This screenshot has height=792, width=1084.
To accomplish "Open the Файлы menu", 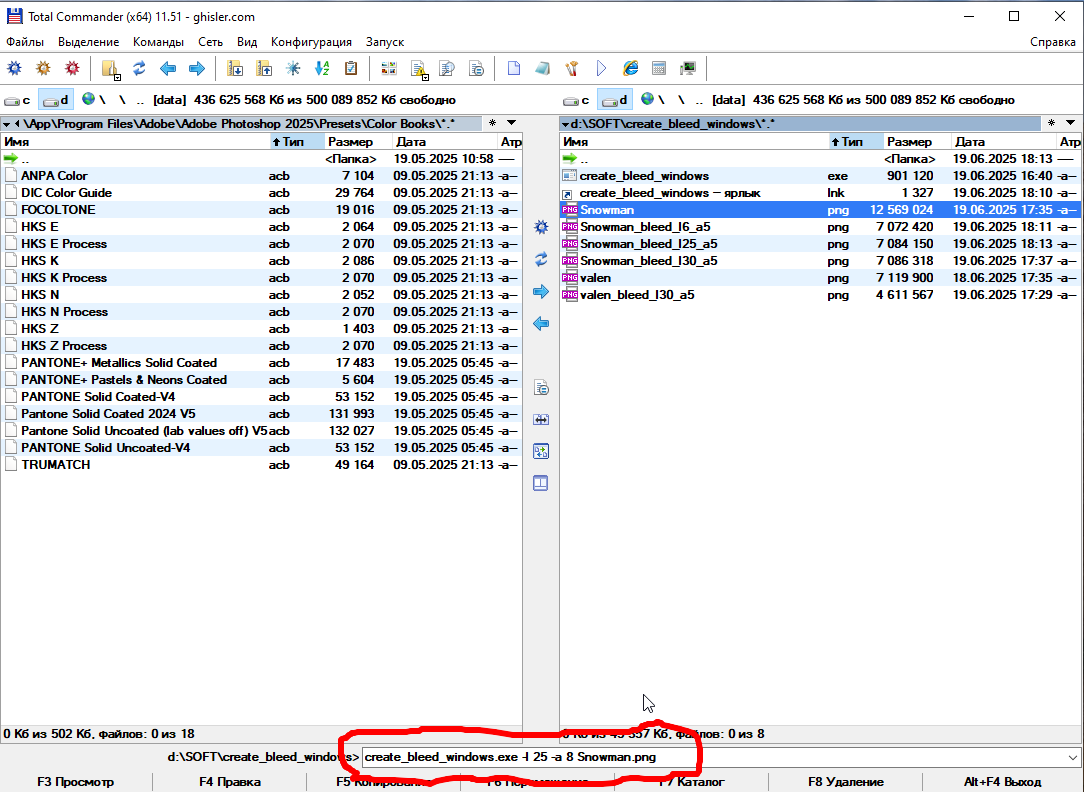I will 25,42.
